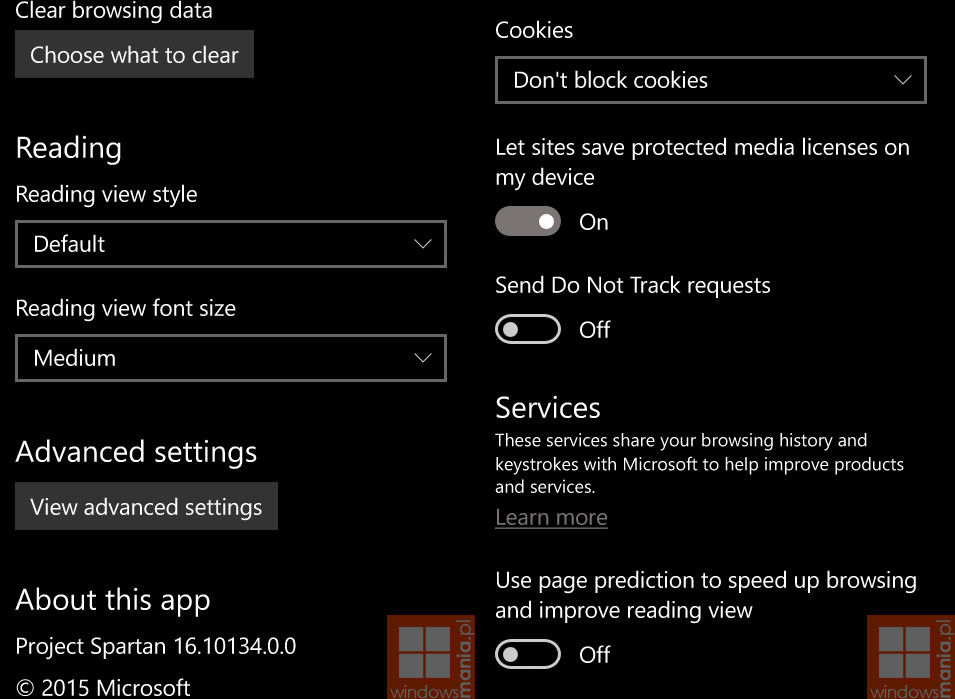
Task: Click the chevron in the Medium dropdown
Action: (423, 358)
